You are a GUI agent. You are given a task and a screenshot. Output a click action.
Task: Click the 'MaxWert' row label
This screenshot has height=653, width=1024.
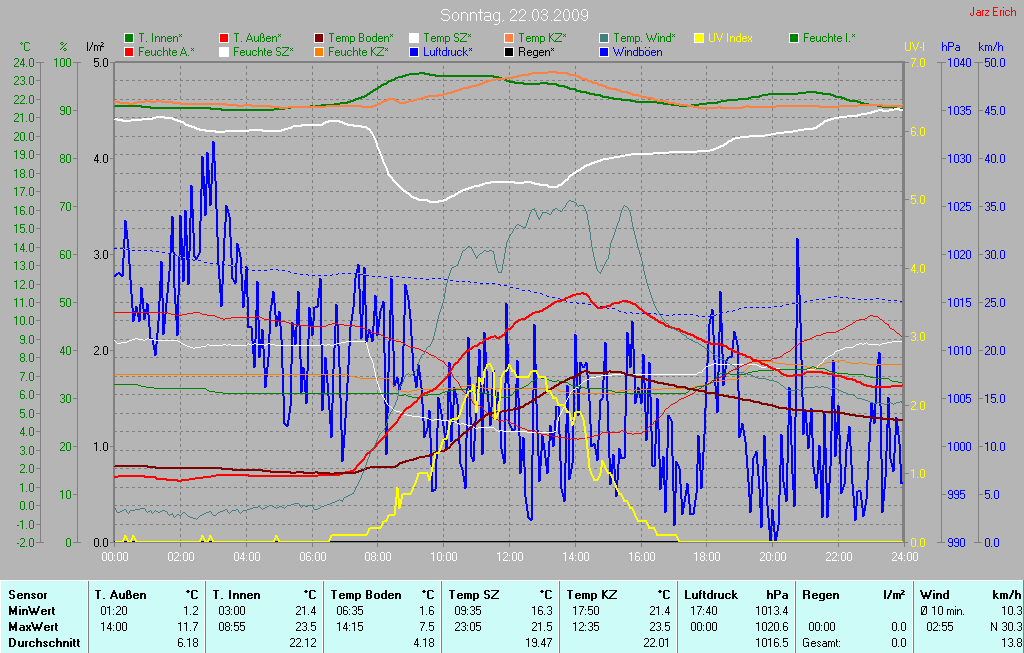point(33,627)
